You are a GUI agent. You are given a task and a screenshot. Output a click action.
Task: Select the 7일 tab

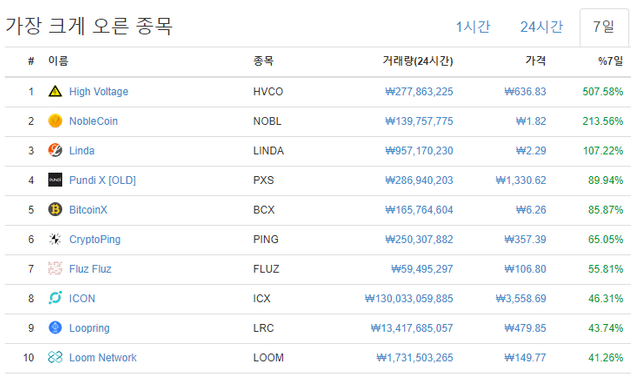(x=604, y=27)
